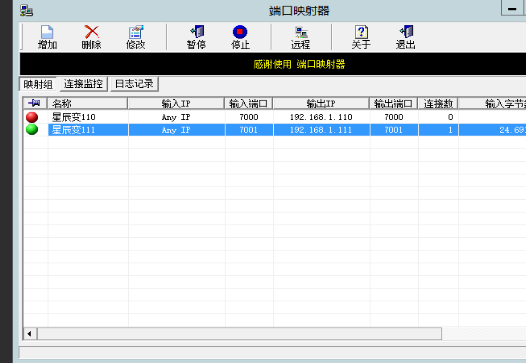Click the 输入字节 column header
The image size is (526, 363).
492,103
